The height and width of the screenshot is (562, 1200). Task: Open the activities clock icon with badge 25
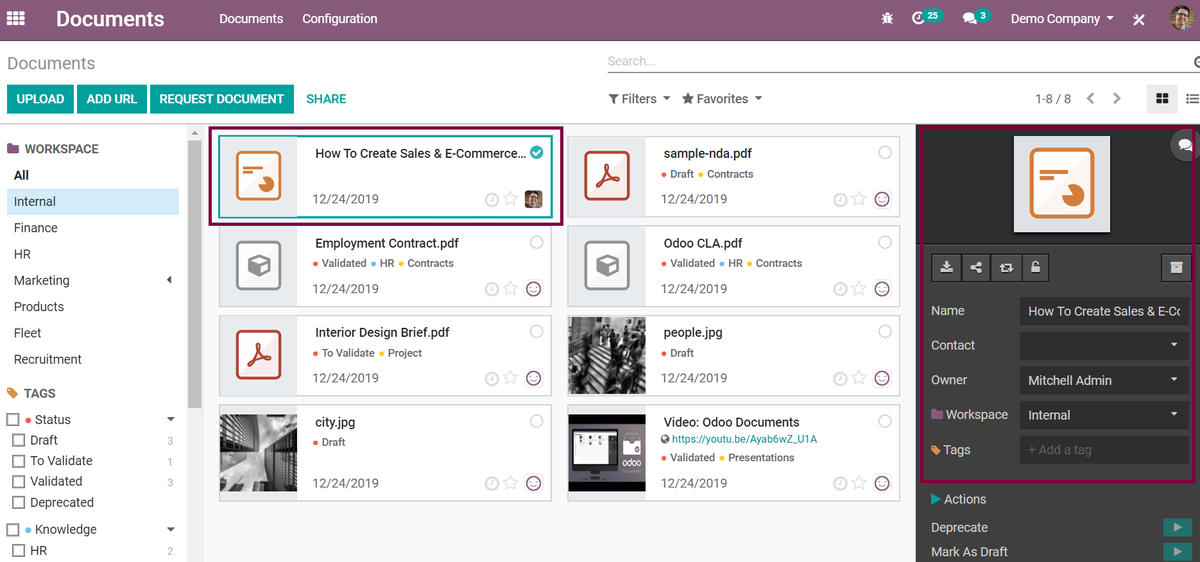coord(920,19)
